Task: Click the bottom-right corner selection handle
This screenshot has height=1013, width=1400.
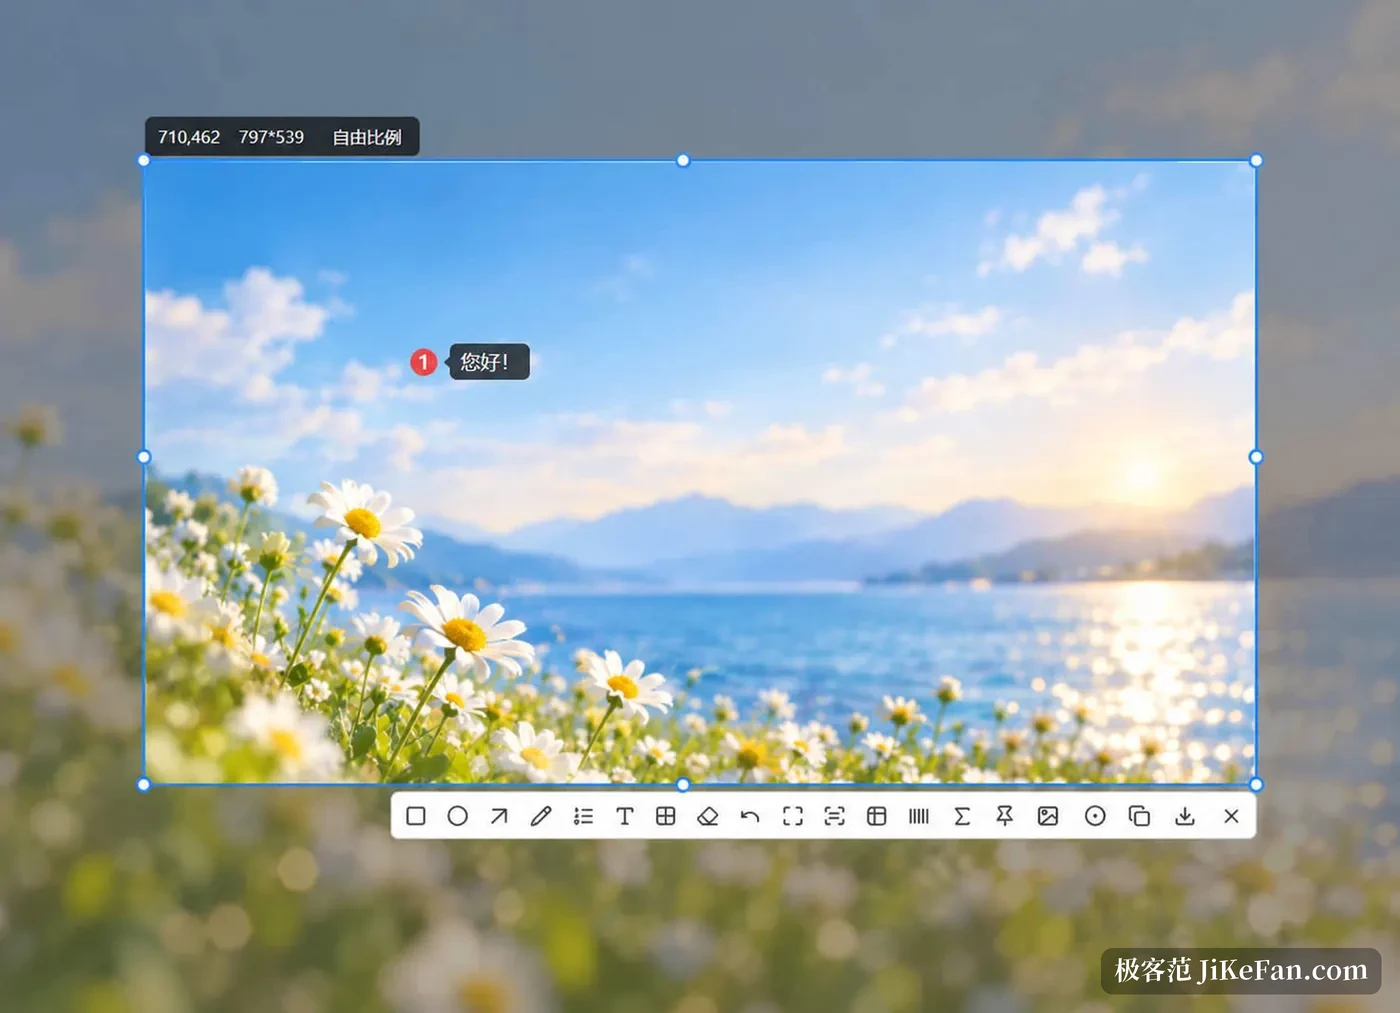Action: pos(1256,785)
